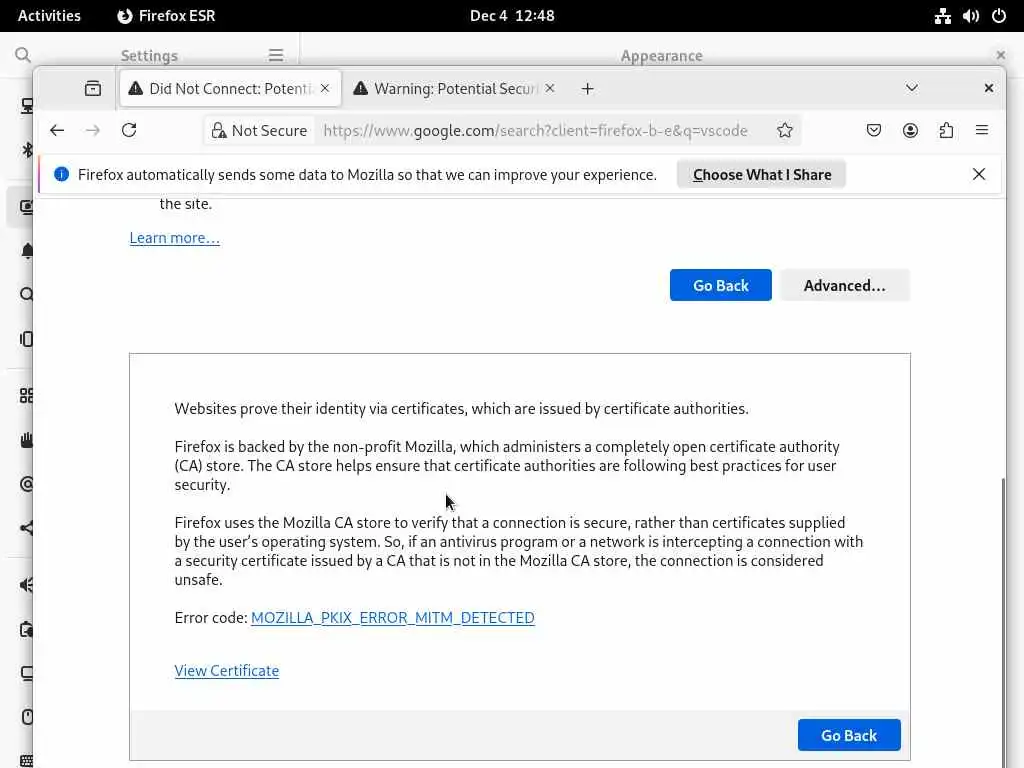Click the page vertical scrollbar thumb

point(1002,620)
